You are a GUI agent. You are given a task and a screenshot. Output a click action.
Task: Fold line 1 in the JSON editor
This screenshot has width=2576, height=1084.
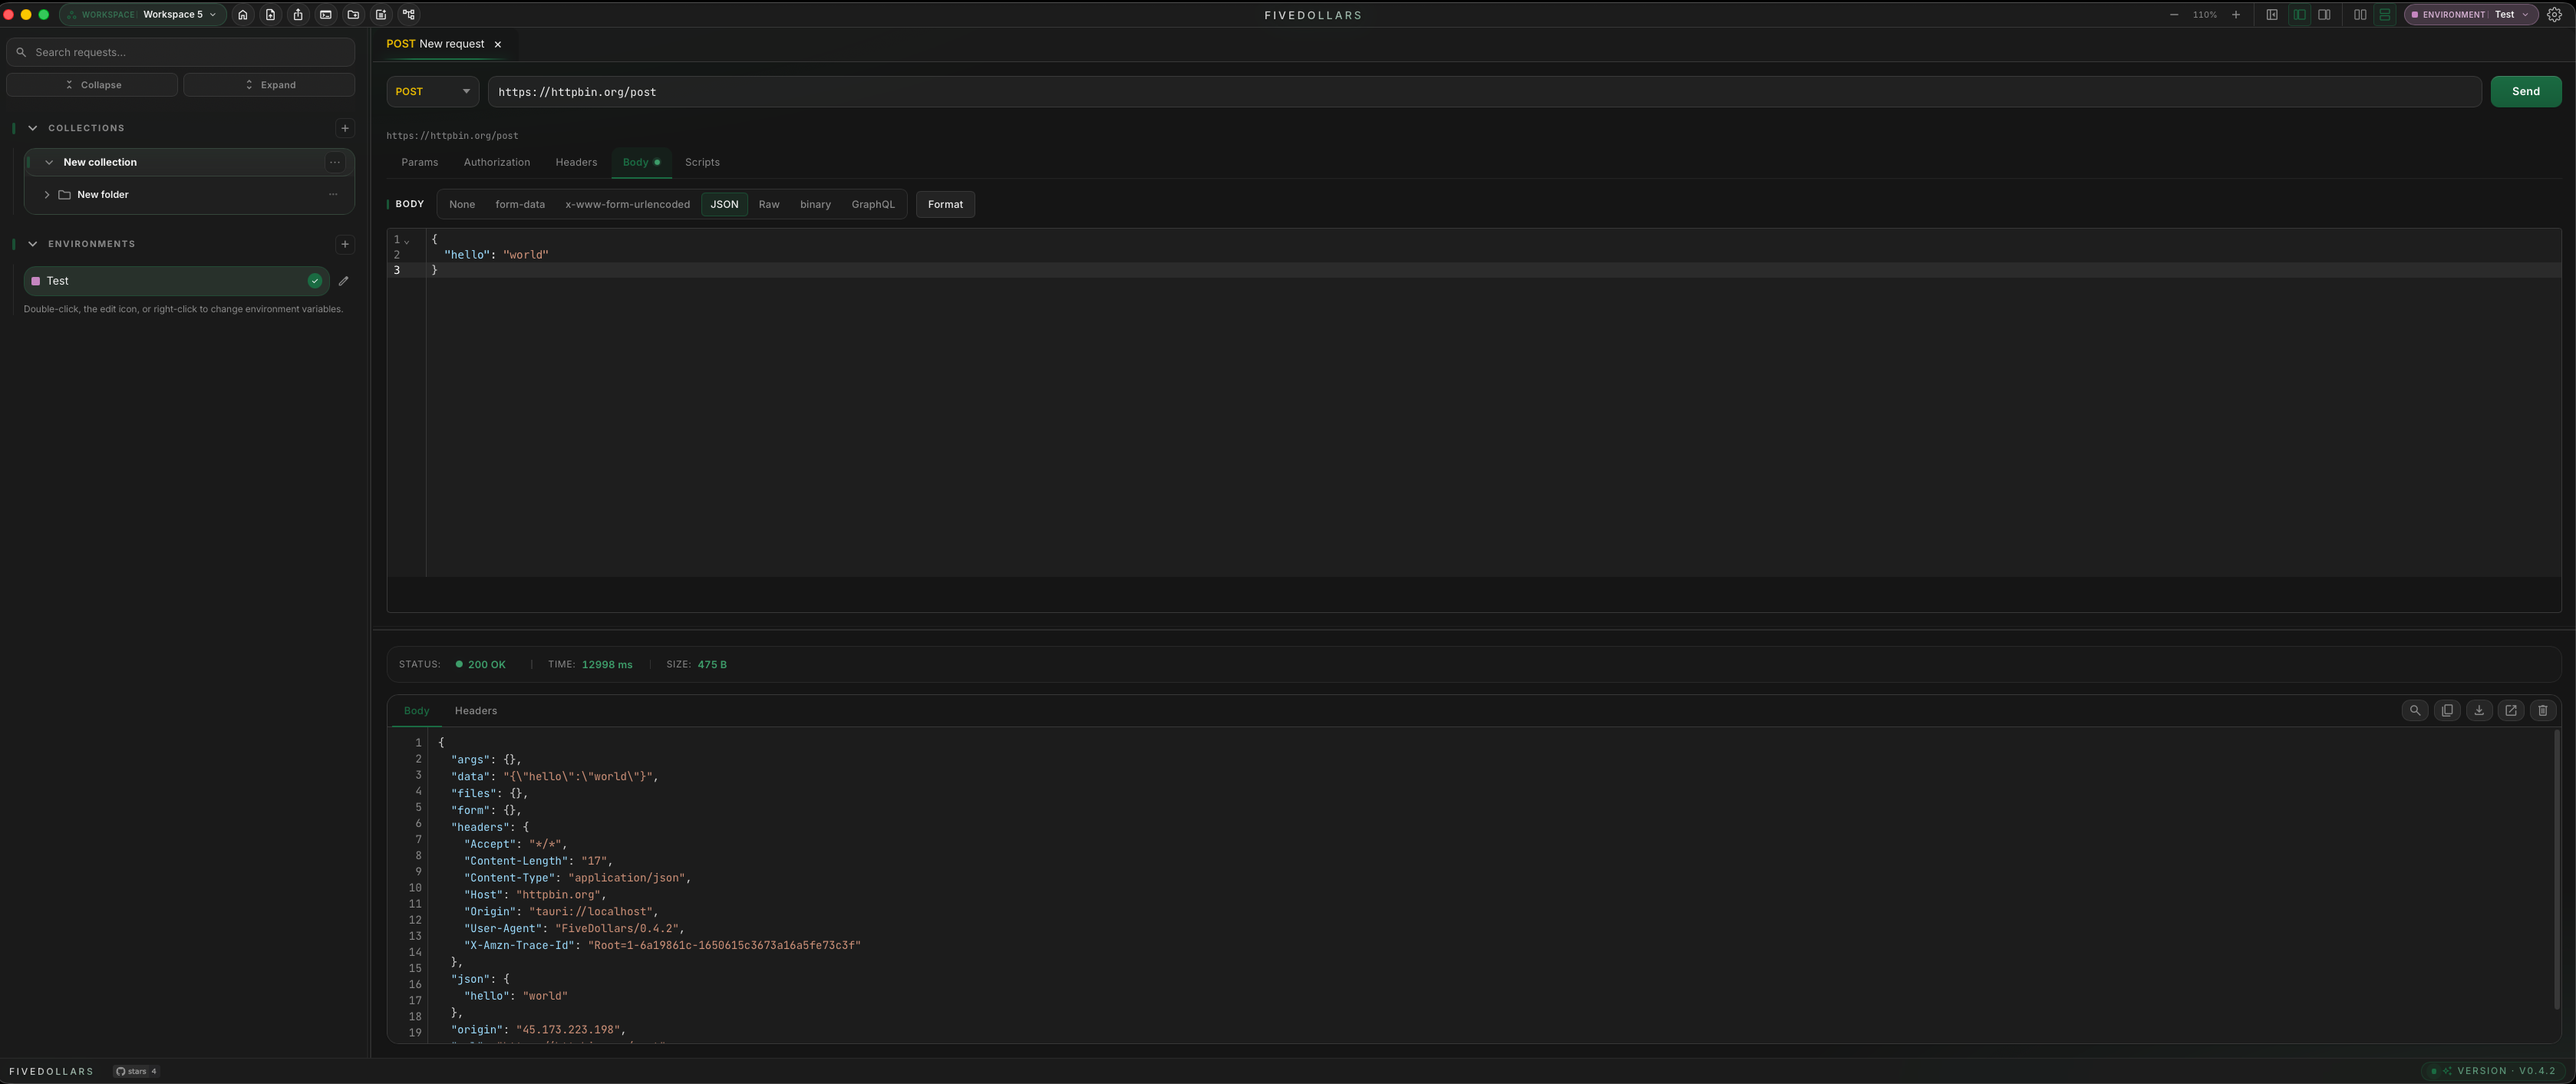[x=407, y=241]
